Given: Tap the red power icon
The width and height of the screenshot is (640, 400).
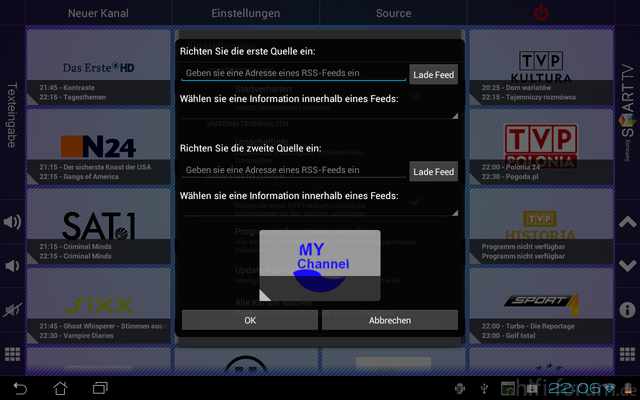Looking at the screenshot, I should (x=541, y=13).
